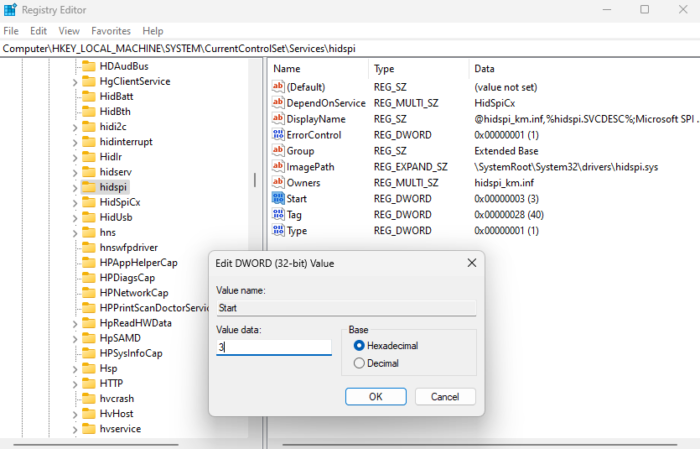Select the ImagePath value icon
The image size is (700, 449).
pos(278,166)
